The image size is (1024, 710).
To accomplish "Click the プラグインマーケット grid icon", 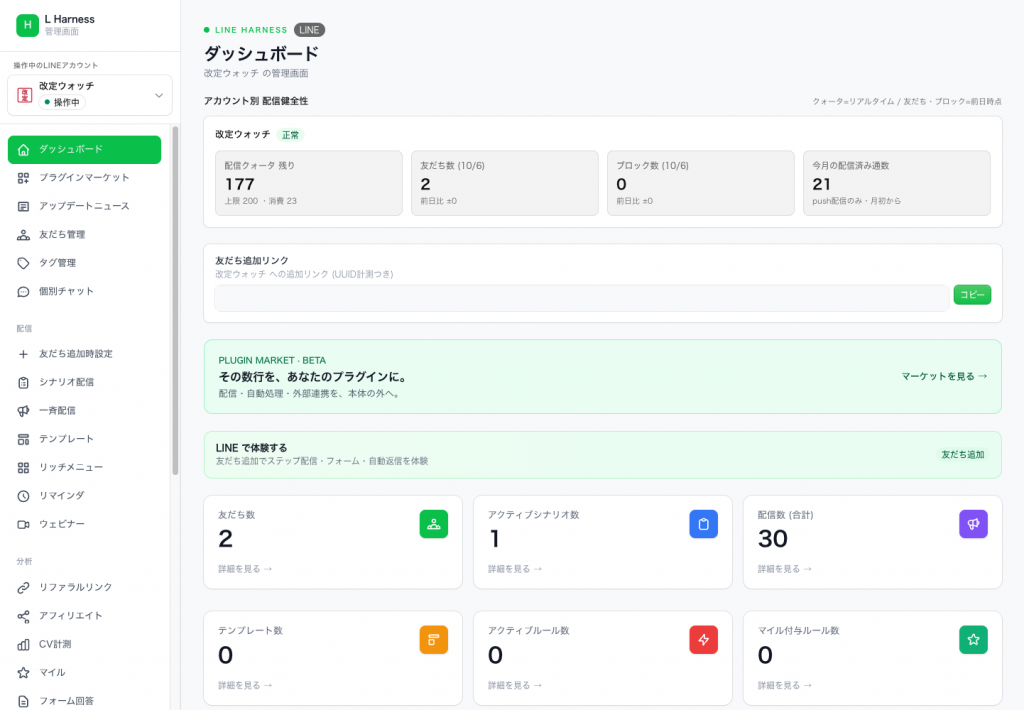I will tap(24, 178).
